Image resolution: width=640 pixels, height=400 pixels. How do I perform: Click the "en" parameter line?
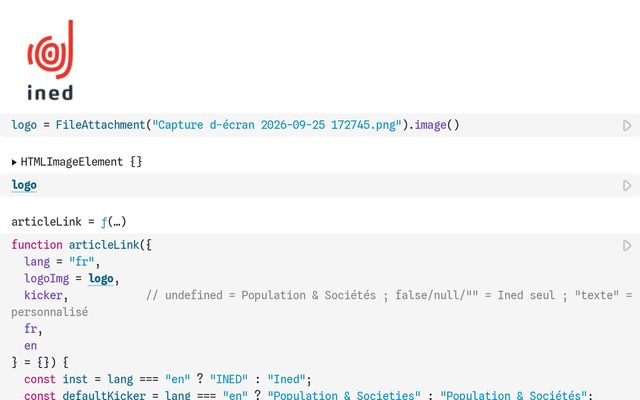[x=31, y=346]
